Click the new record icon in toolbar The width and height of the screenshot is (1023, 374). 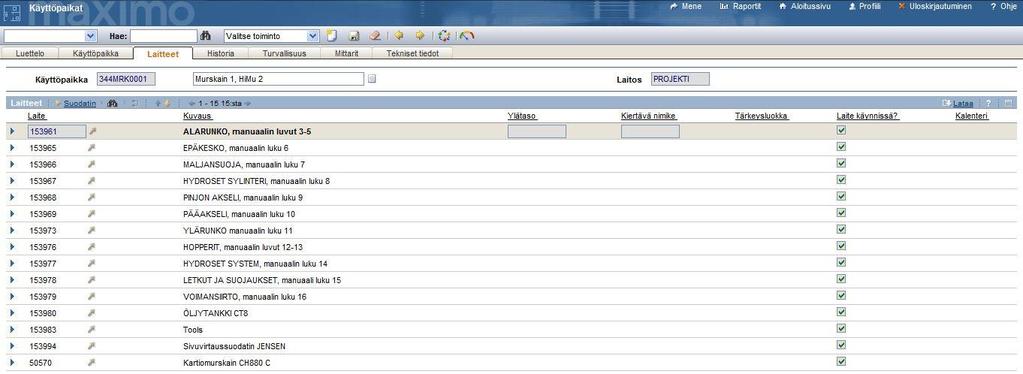click(331, 36)
